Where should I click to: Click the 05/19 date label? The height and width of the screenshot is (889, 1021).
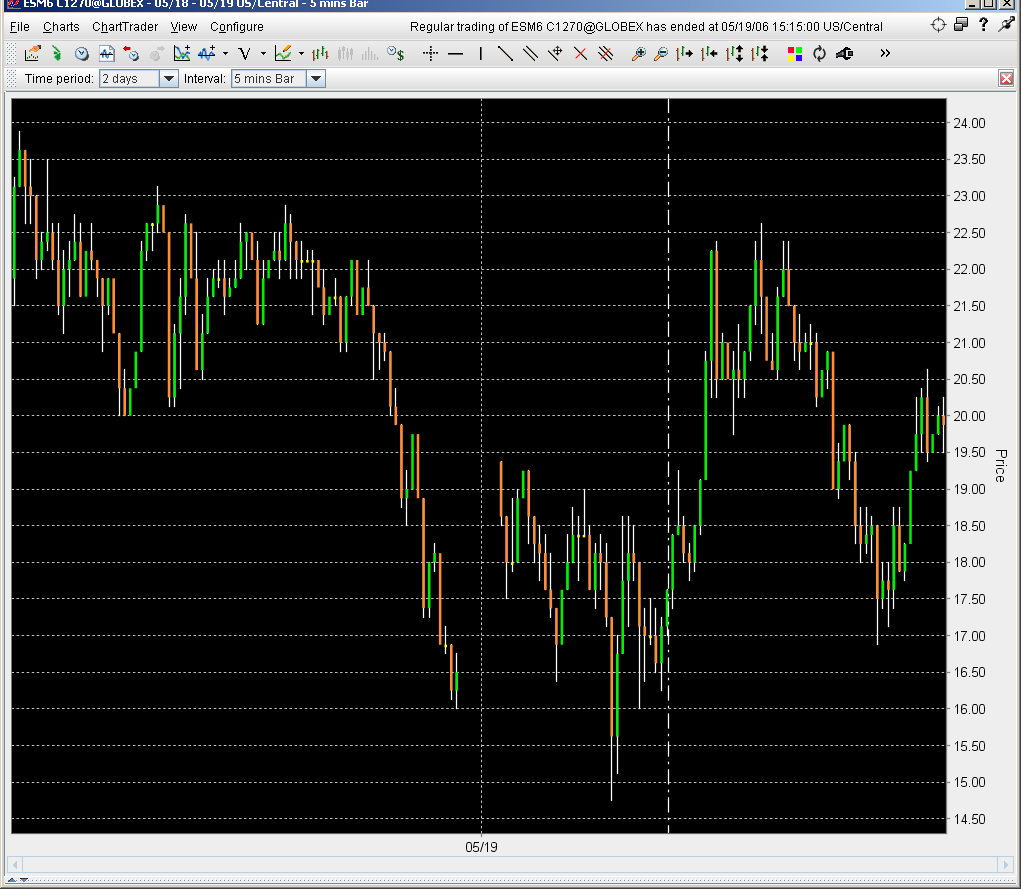(481, 847)
